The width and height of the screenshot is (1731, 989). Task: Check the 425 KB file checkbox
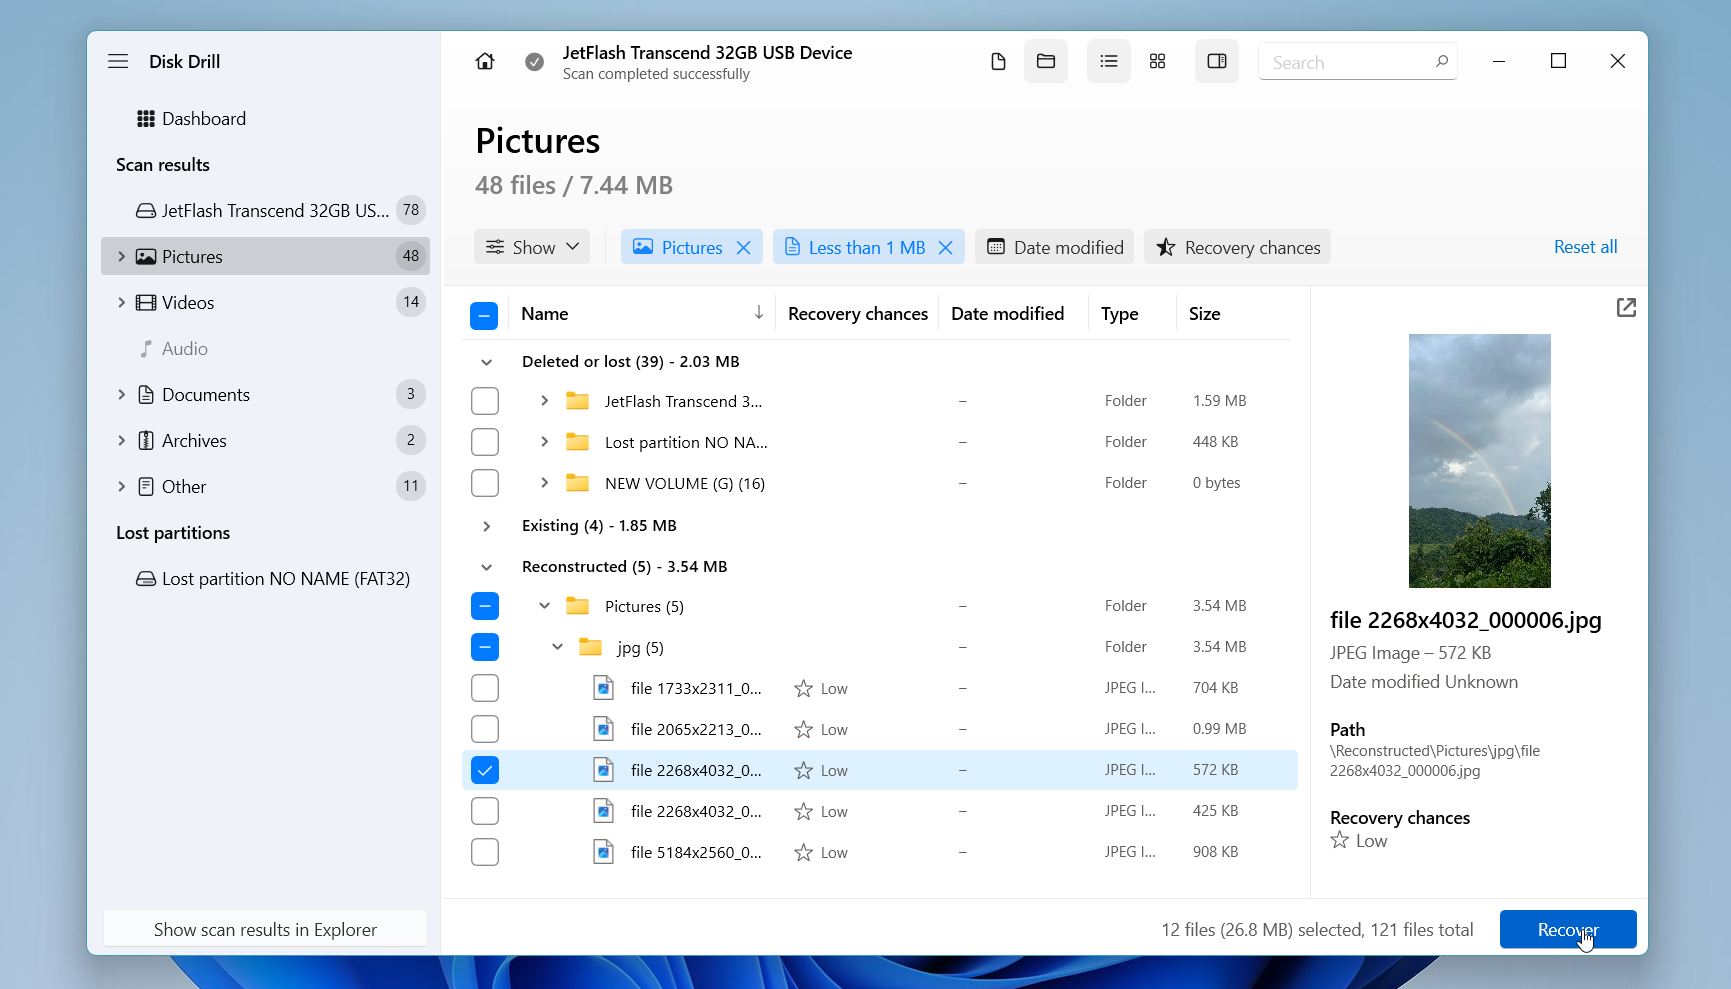tap(485, 811)
